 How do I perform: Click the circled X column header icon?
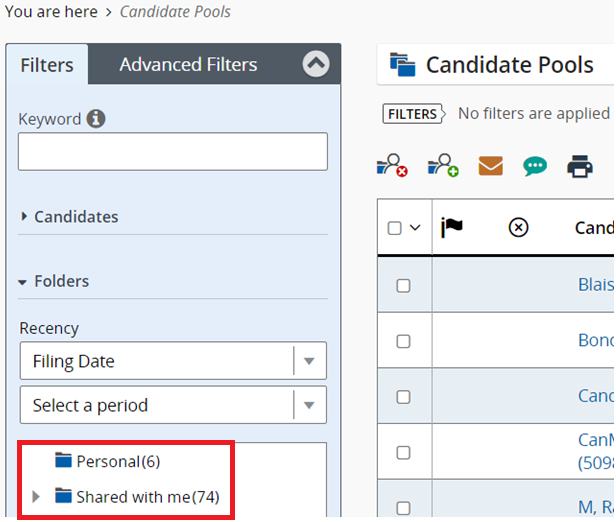tap(518, 228)
